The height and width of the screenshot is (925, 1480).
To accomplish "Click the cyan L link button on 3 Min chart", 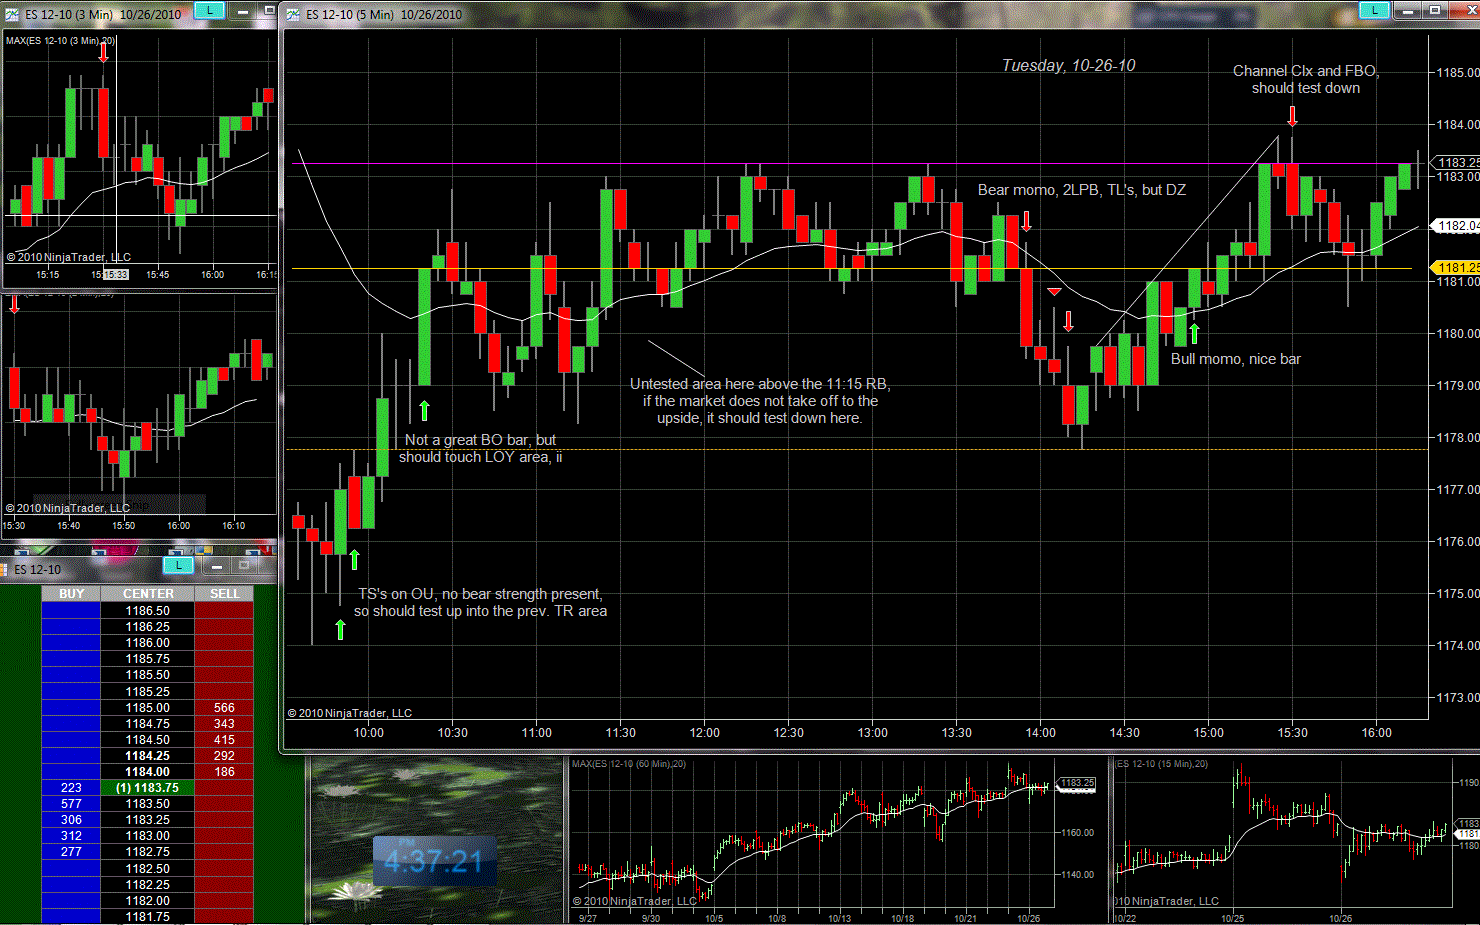I will [x=209, y=11].
